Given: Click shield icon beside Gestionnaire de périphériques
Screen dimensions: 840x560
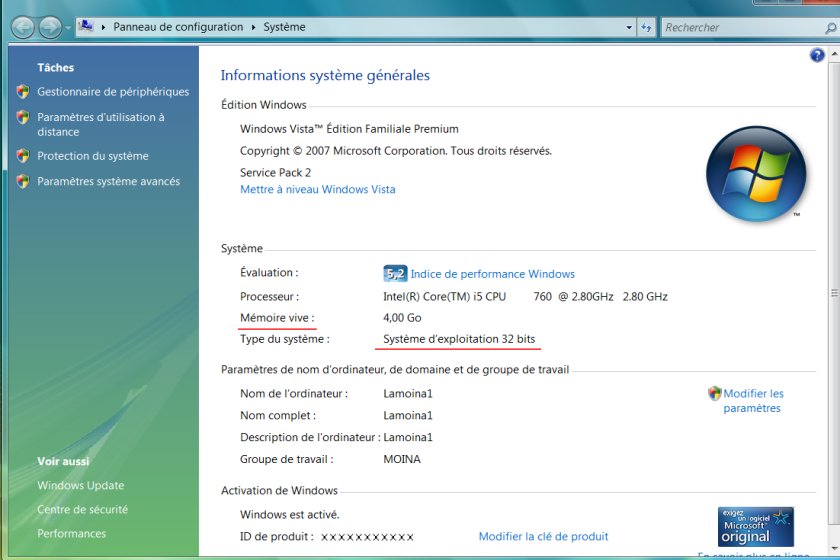Looking at the screenshot, I should point(23,92).
